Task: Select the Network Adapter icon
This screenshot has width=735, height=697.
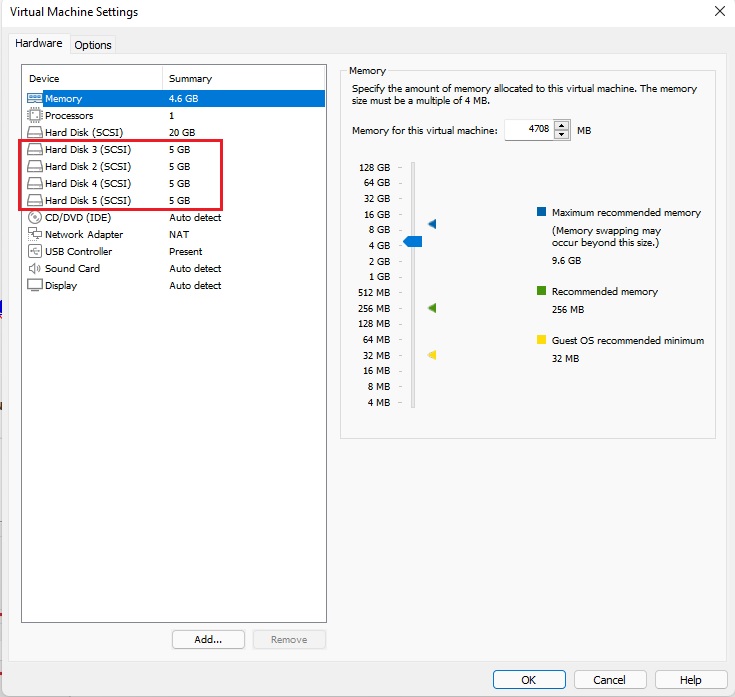Action: pos(35,235)
